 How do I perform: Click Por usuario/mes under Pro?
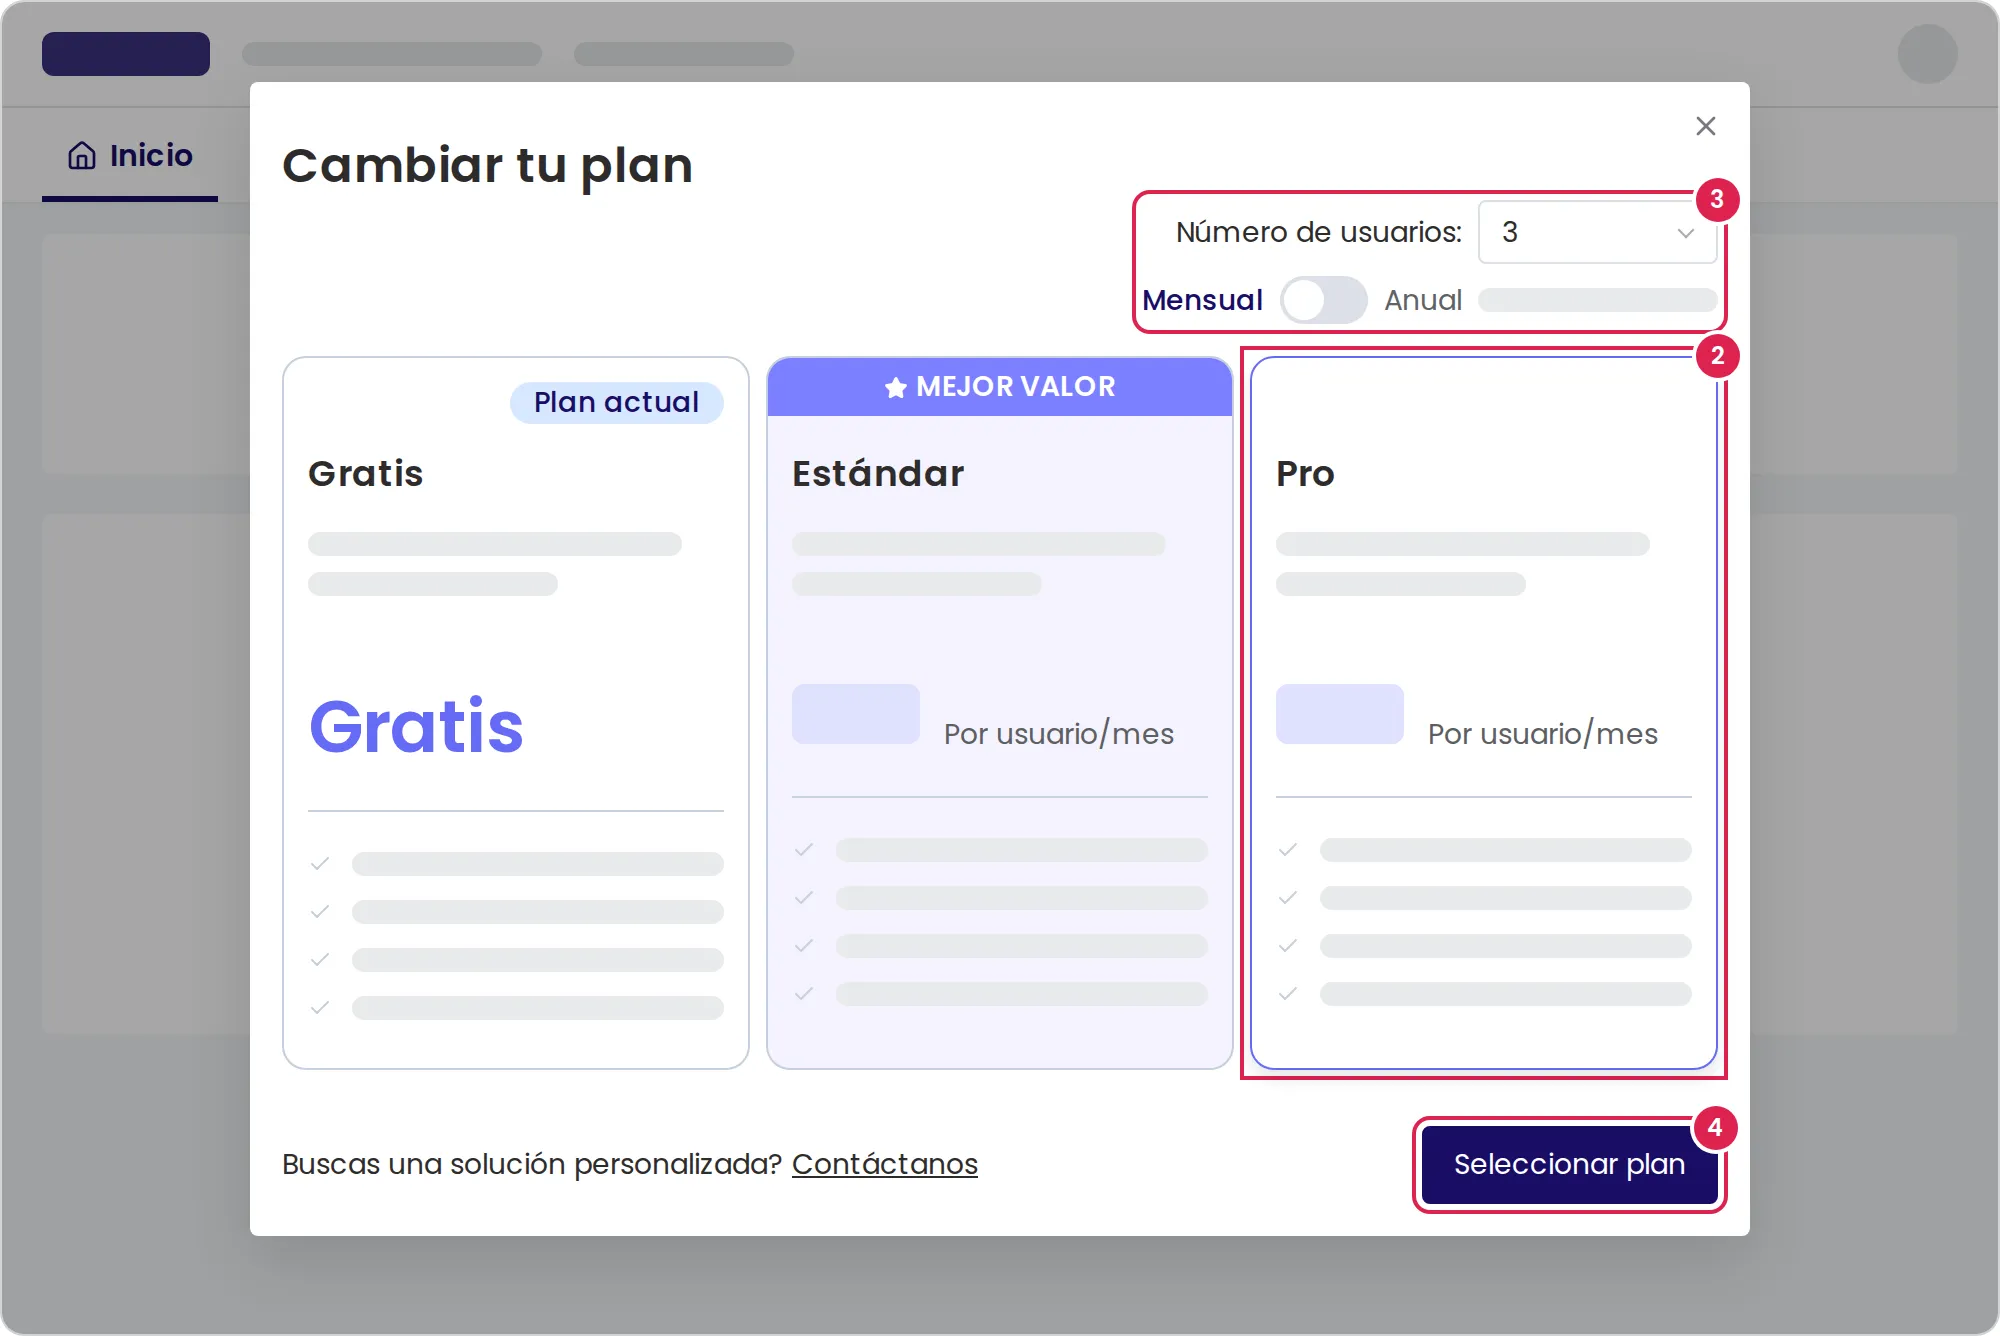click(x=1542, y=734)
